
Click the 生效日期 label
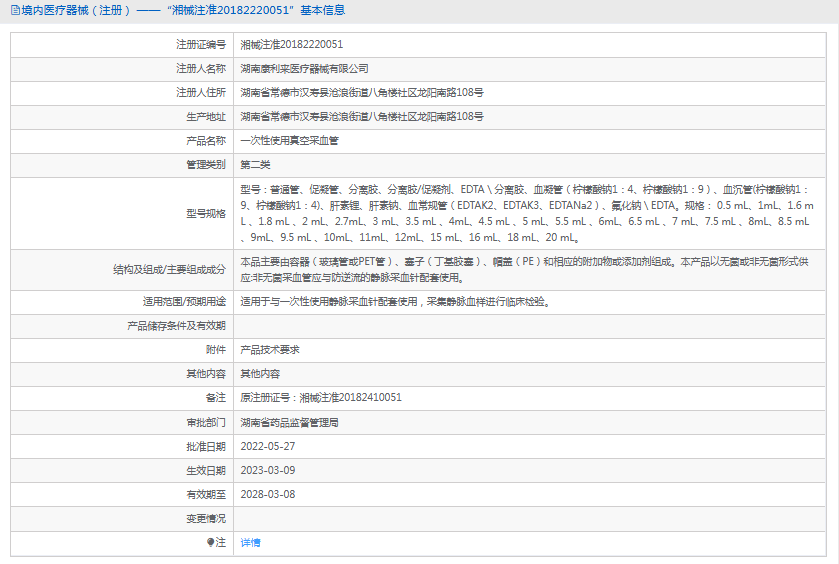tap(206, 471)
